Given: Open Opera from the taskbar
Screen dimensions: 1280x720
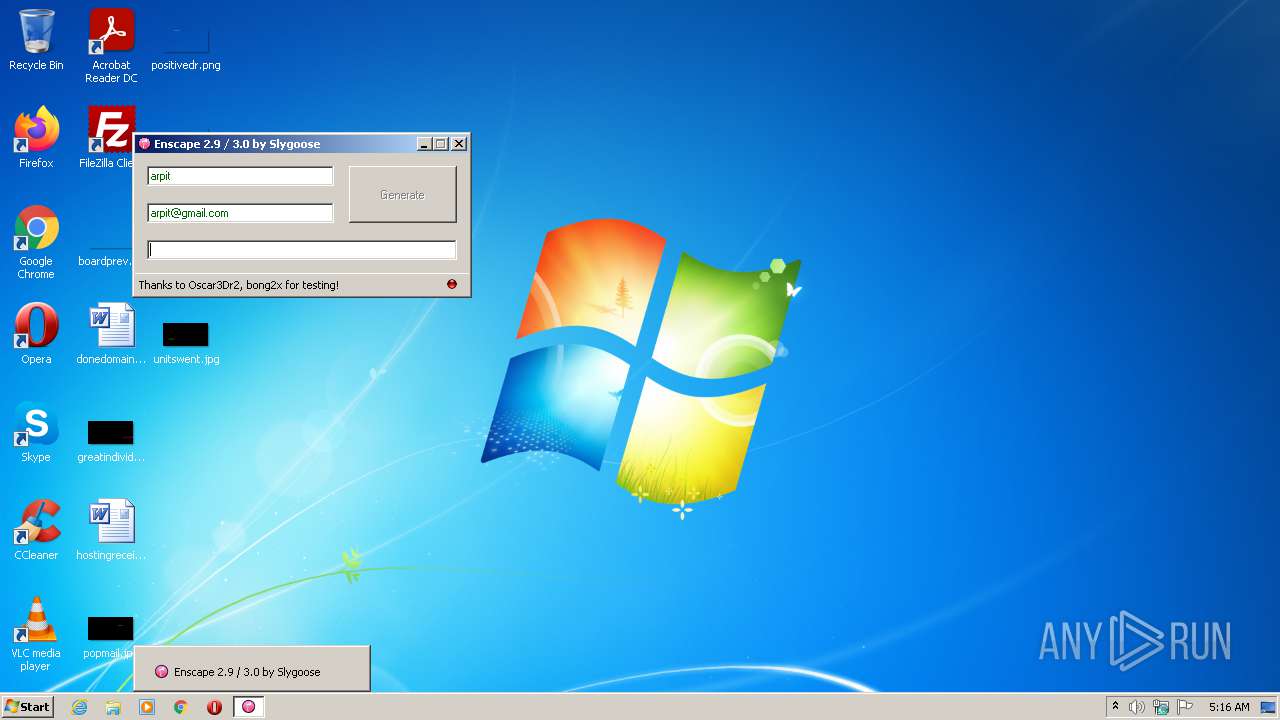Looking at the screenshot, I should click(x=214, y=707).
